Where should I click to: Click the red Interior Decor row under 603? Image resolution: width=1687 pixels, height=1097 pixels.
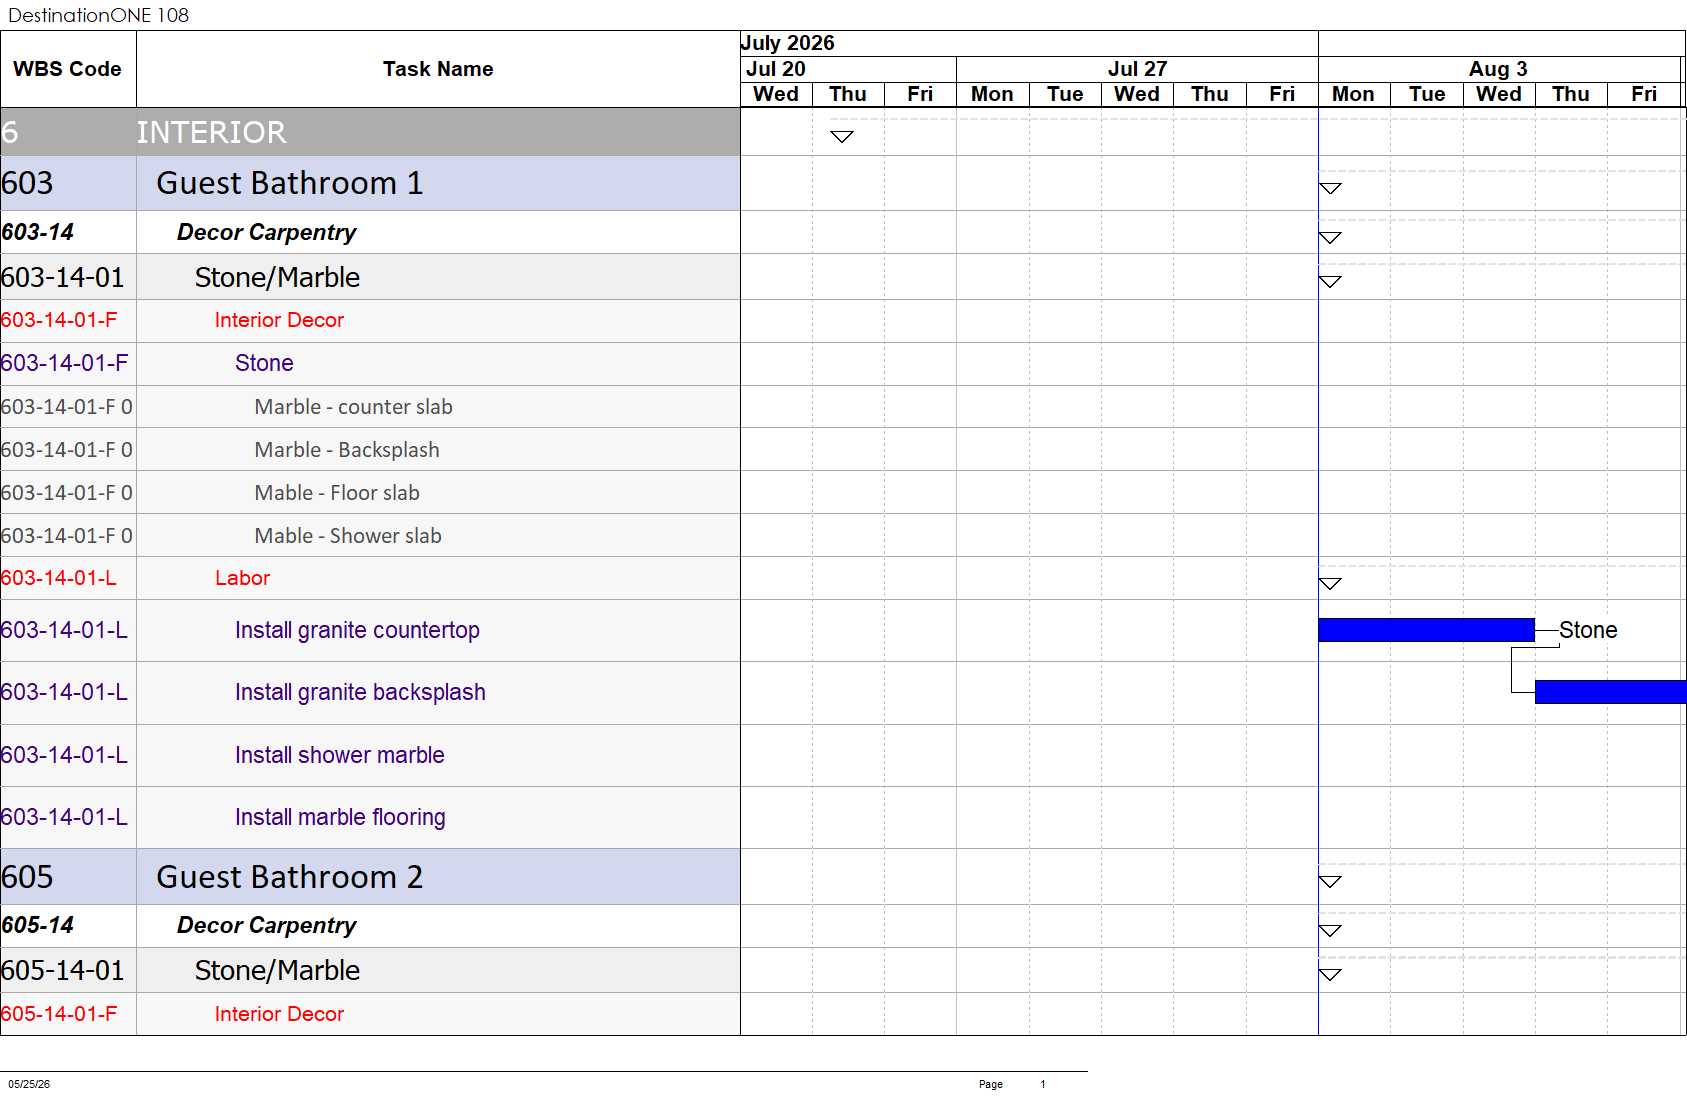[x=370, y=320]
